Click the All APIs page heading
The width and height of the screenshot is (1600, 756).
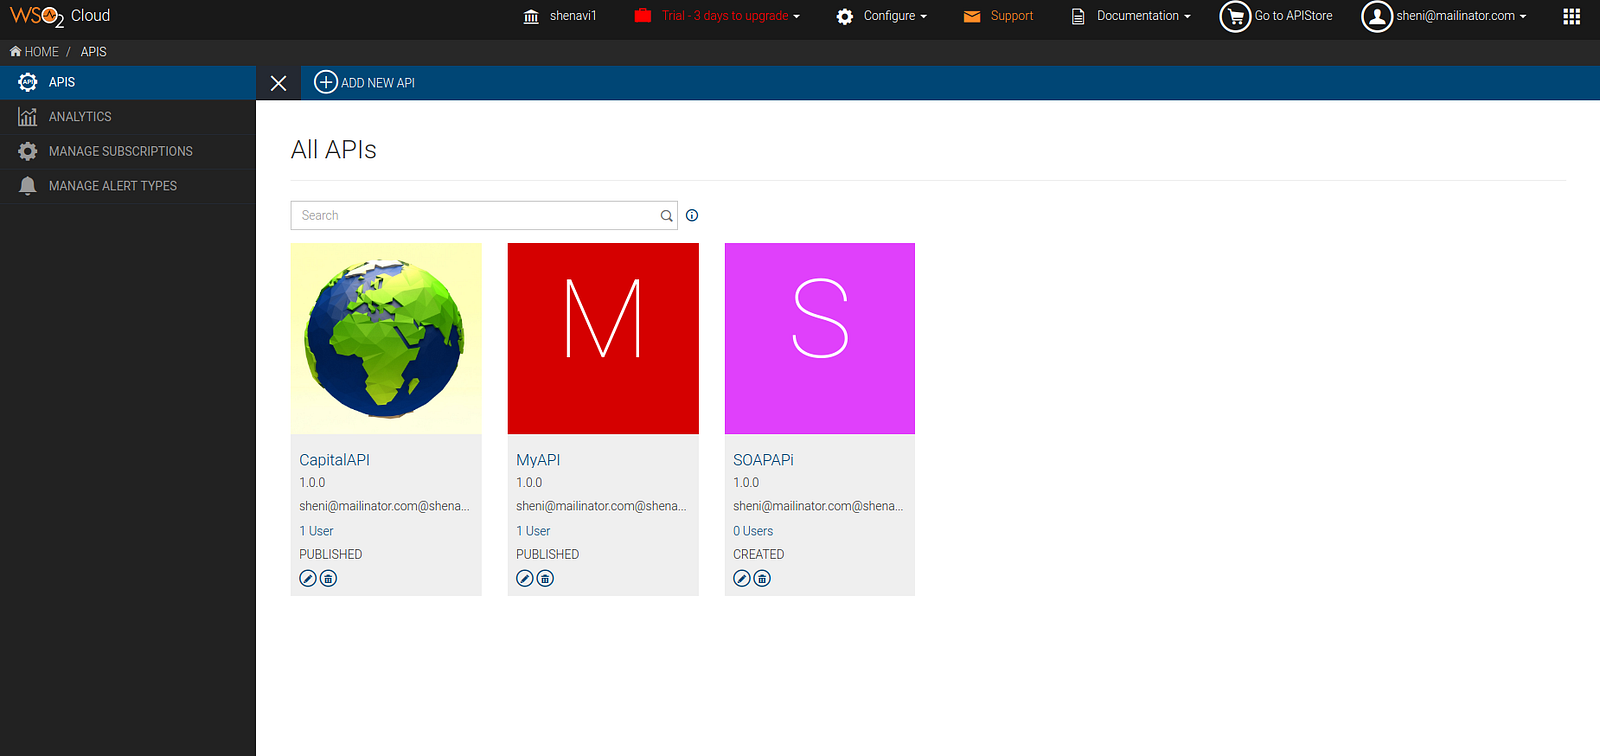point(334,150)
